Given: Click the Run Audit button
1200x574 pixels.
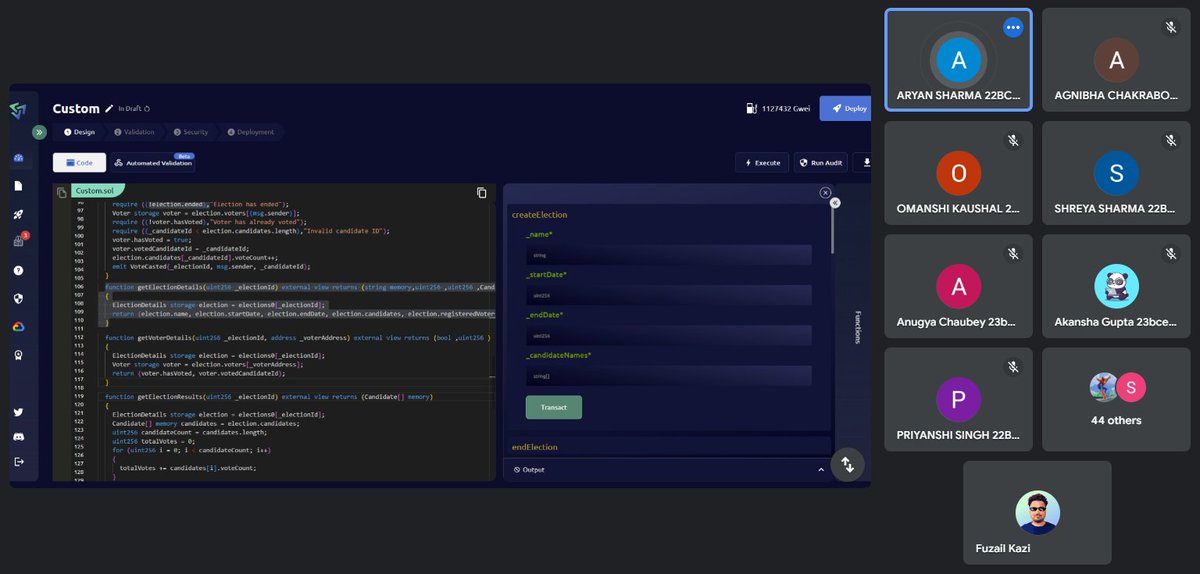Looking at the screenshot, I should coord(820,162).
